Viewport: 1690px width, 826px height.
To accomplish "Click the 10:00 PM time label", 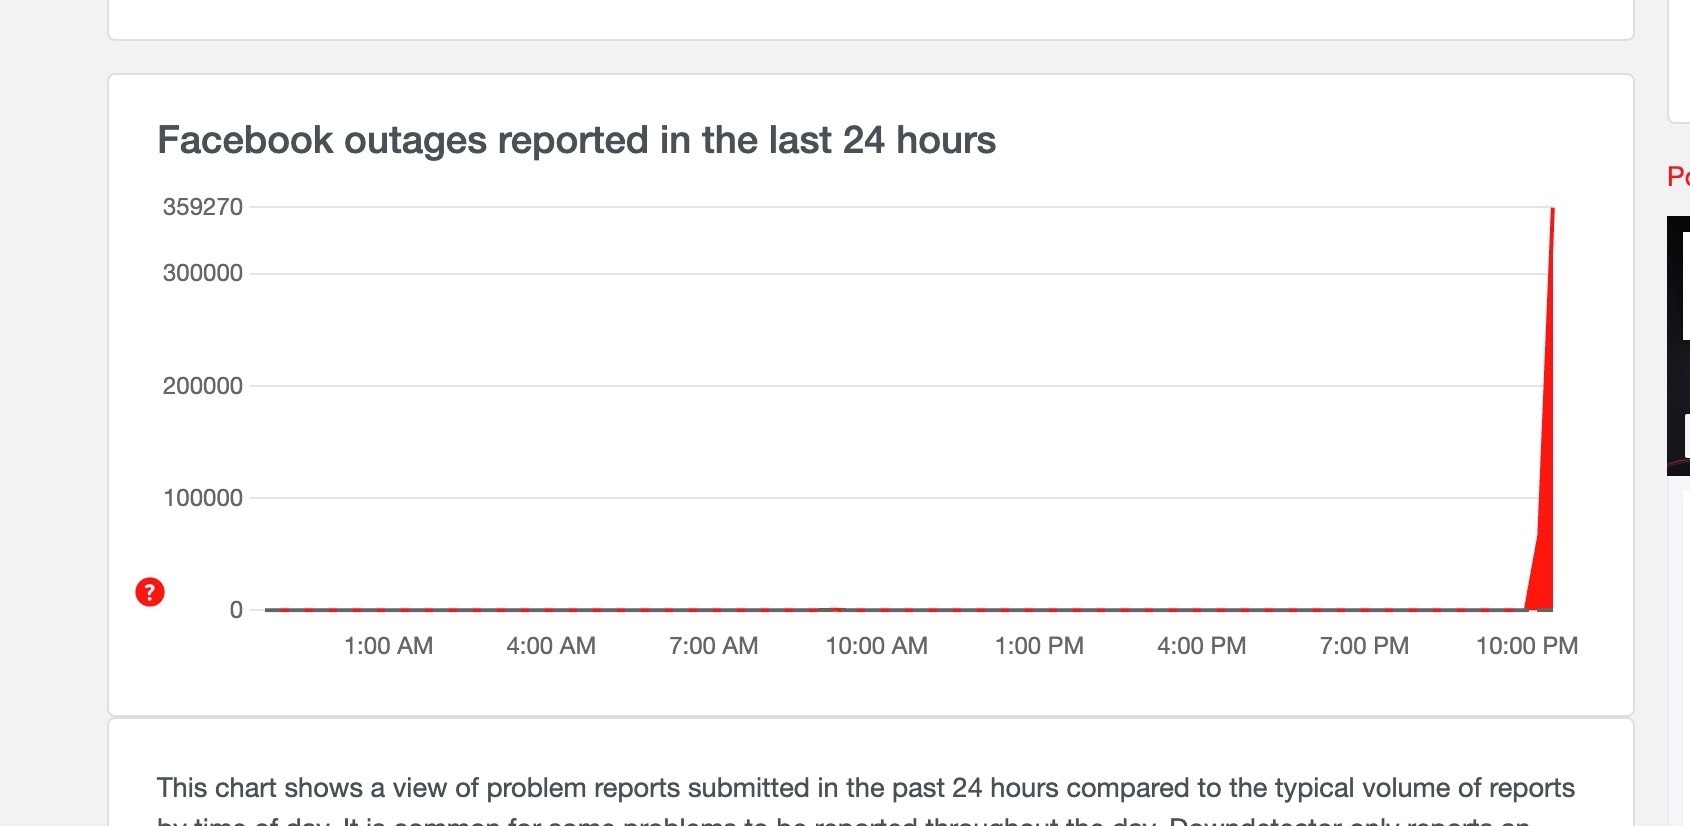I will [x=1527, y=646].
